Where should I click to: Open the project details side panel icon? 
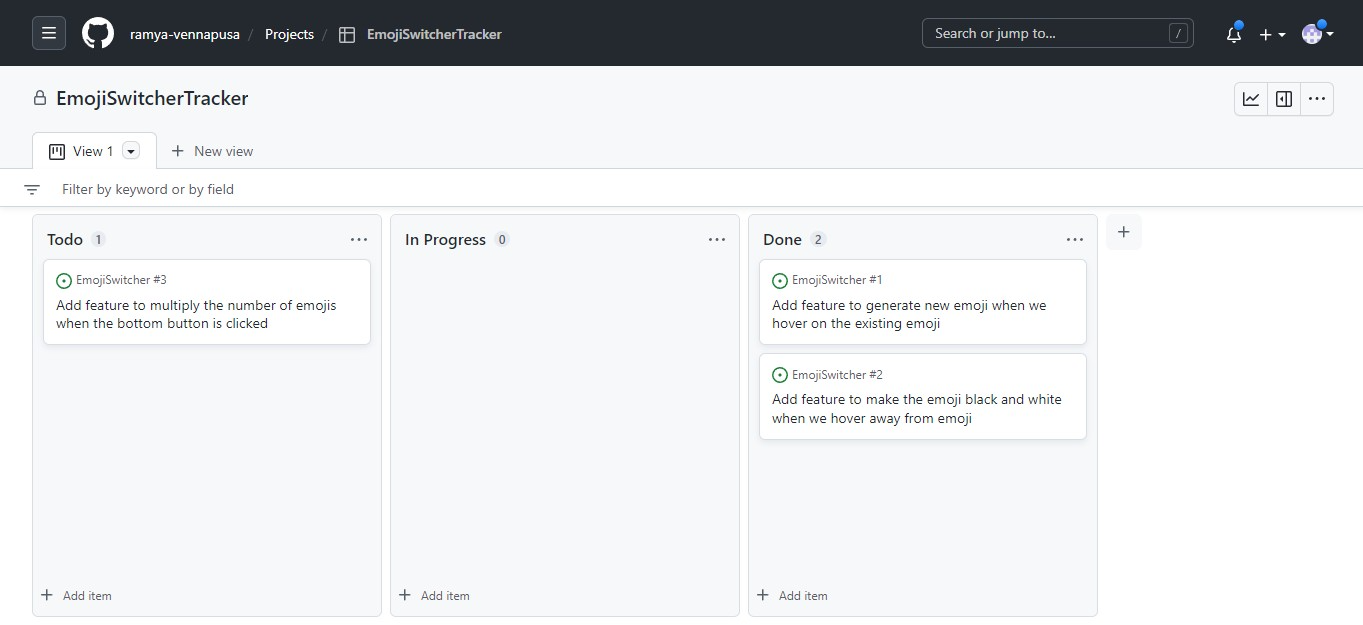pos(1284,99)
